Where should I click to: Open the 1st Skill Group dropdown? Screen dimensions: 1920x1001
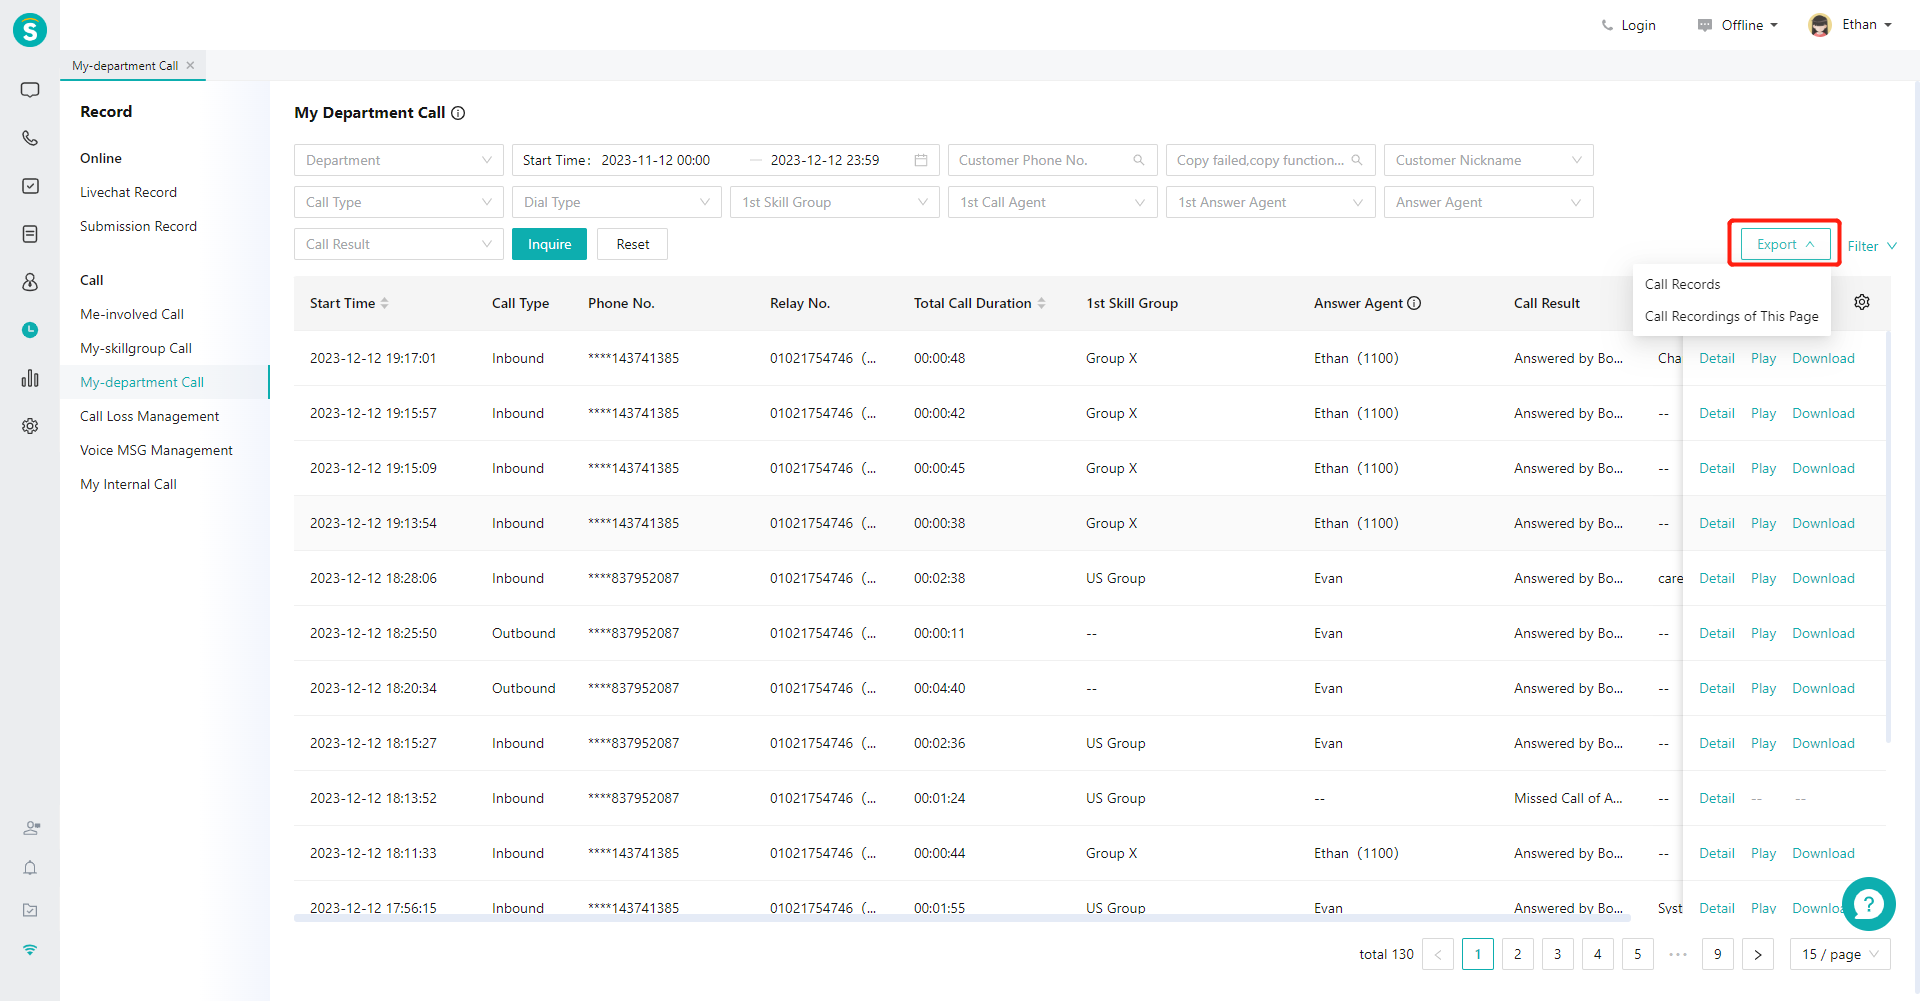835,202
